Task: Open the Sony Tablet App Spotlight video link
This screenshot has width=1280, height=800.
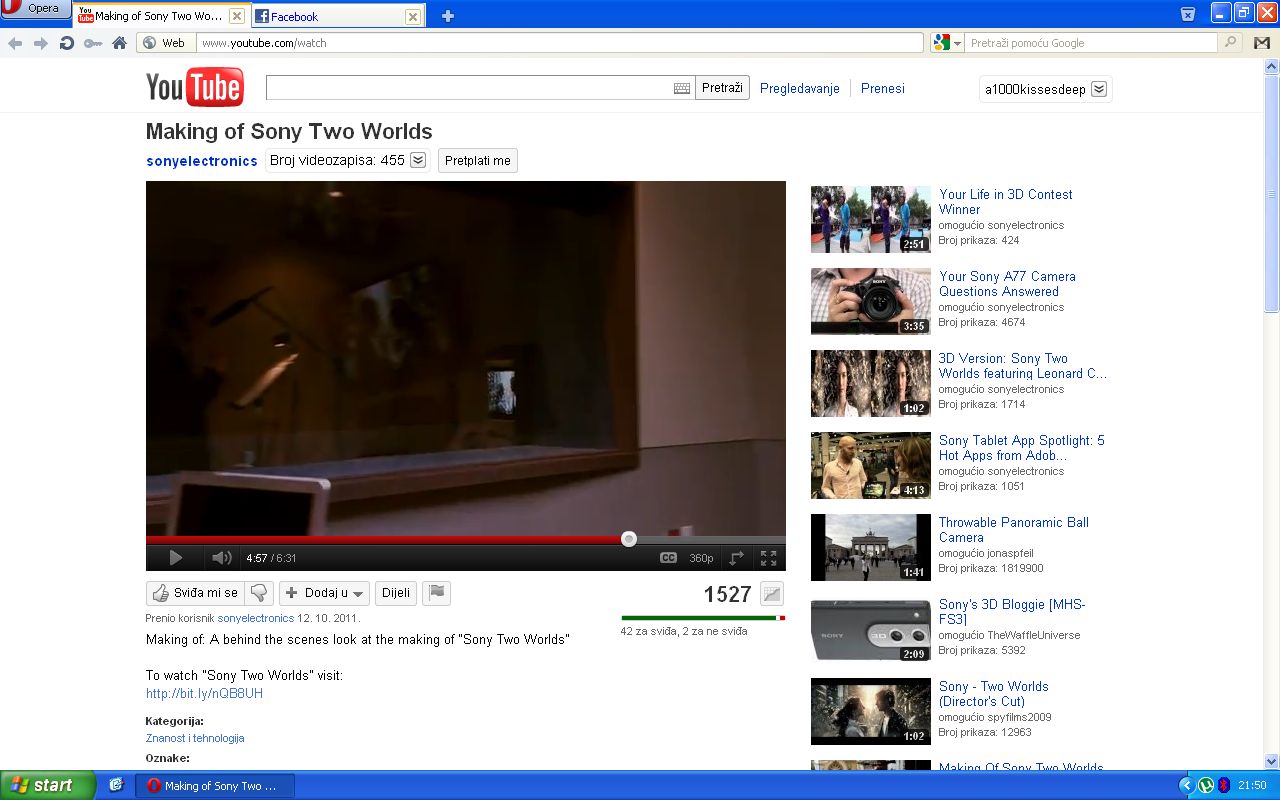Action: pos(1022,448)
